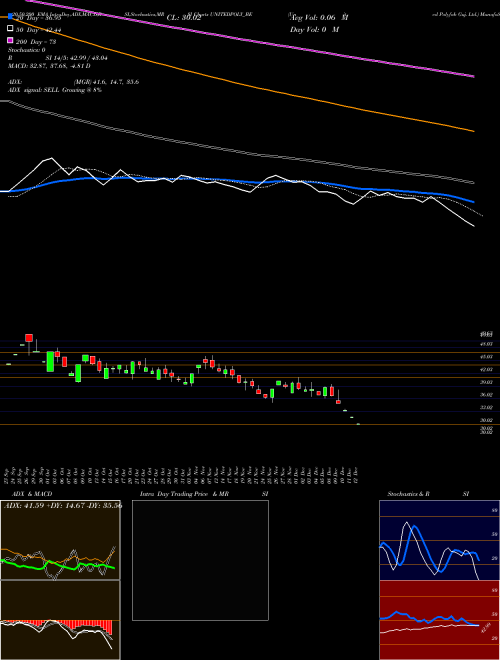Screen dimensions: 500x660
Task: Click the '(MGR) 41.6, 14.7, 35.6' ADX values
Action: click(106, 82)
